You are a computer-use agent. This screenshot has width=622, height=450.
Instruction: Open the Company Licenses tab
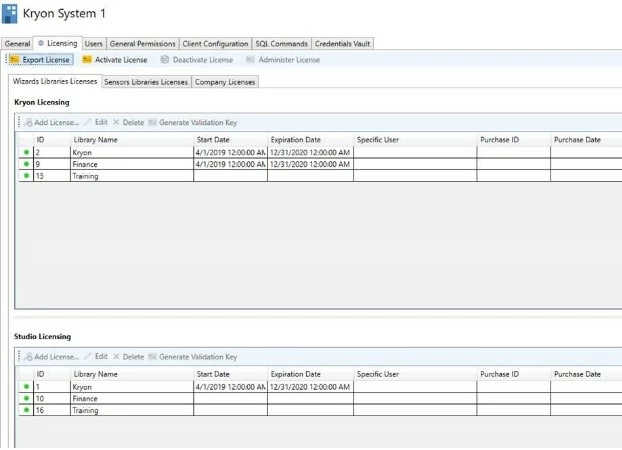[x=225, y=82]
